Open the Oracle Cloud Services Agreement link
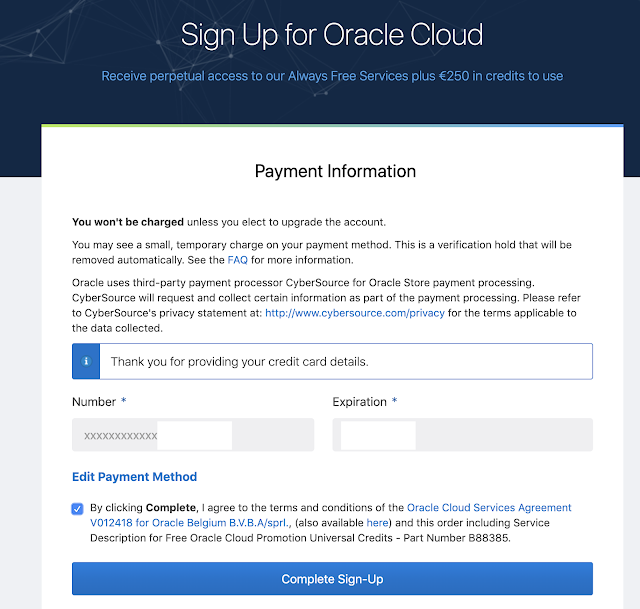640x609 pixels. (489, 508)
